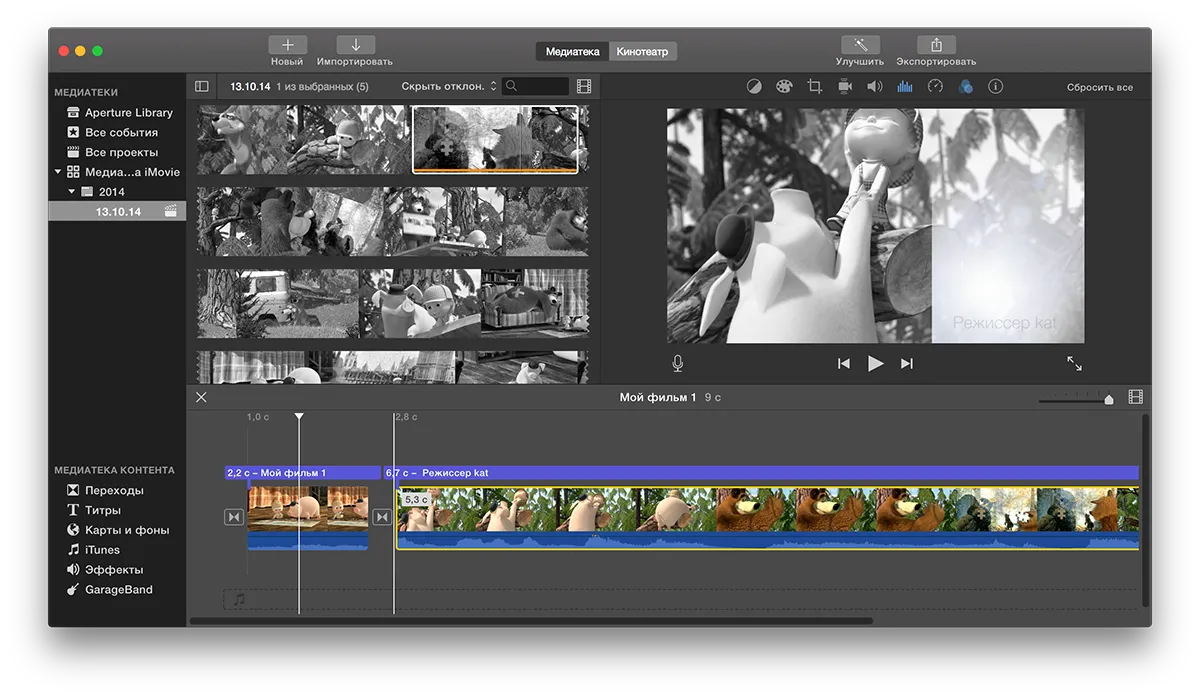
Task: Open Карты и фоны in content library
Action: coord(118,530)
